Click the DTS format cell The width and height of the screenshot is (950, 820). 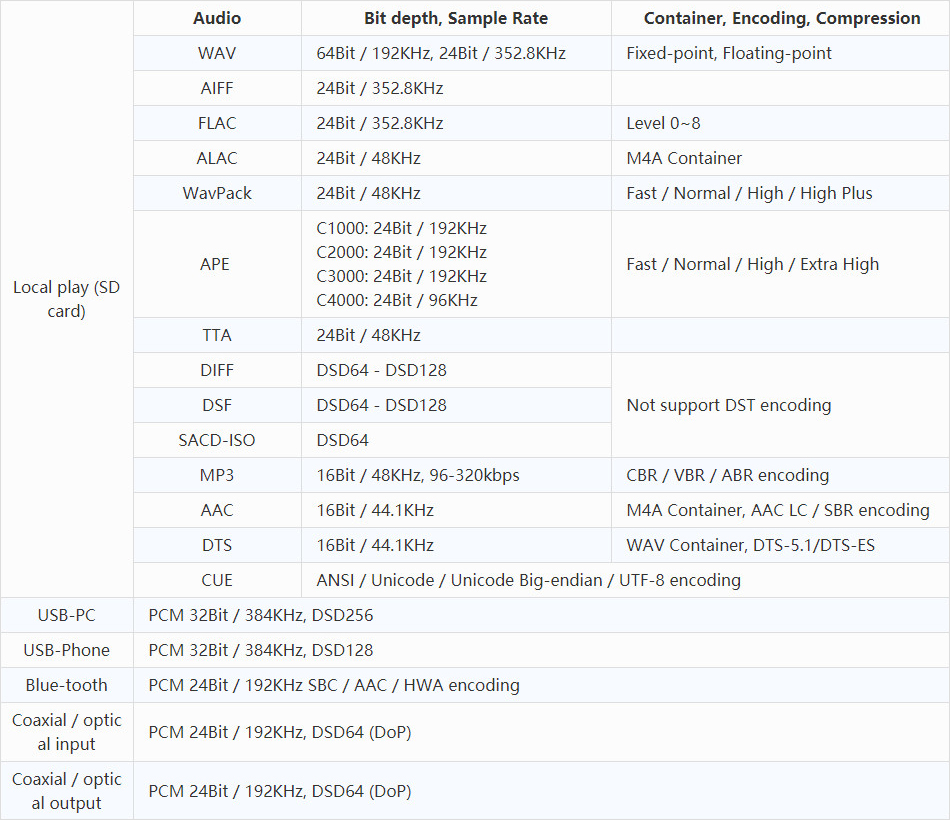[217, 545]
